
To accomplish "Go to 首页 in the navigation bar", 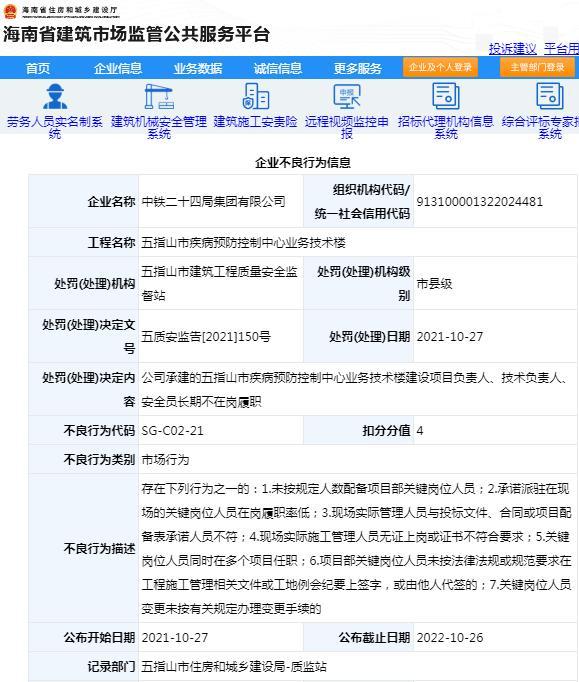I will [x=38, y=68].
